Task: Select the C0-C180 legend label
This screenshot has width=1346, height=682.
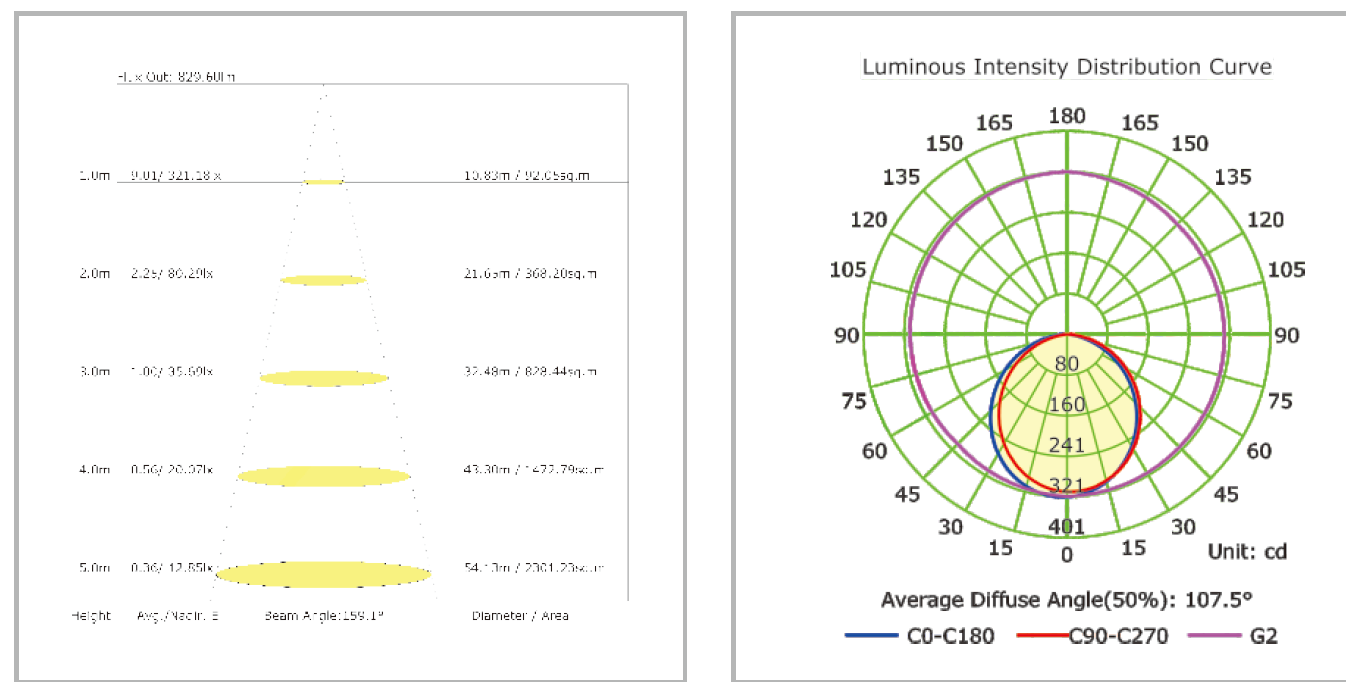Action: coord(950,636)
